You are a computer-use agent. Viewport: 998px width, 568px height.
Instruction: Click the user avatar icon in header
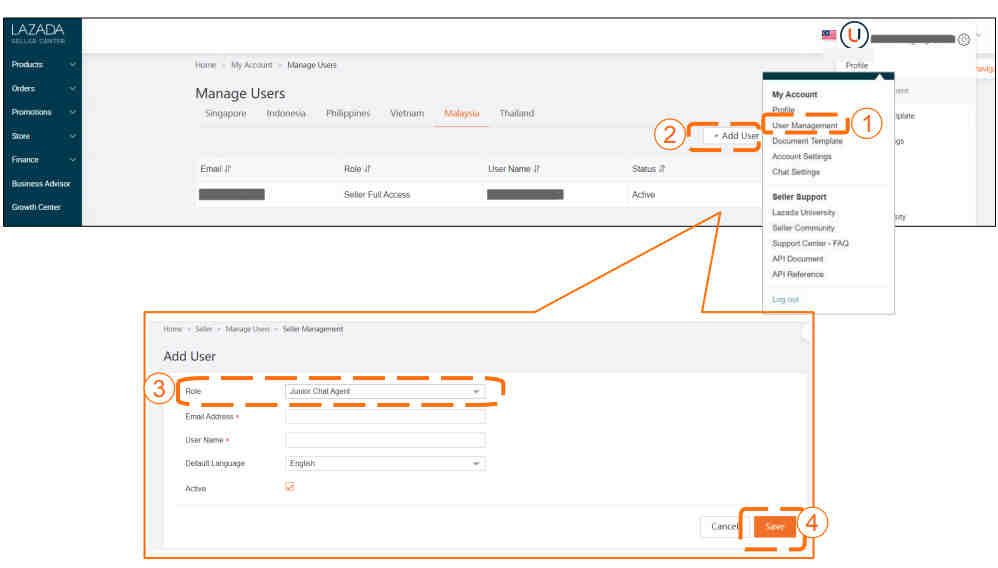(854, 34)
